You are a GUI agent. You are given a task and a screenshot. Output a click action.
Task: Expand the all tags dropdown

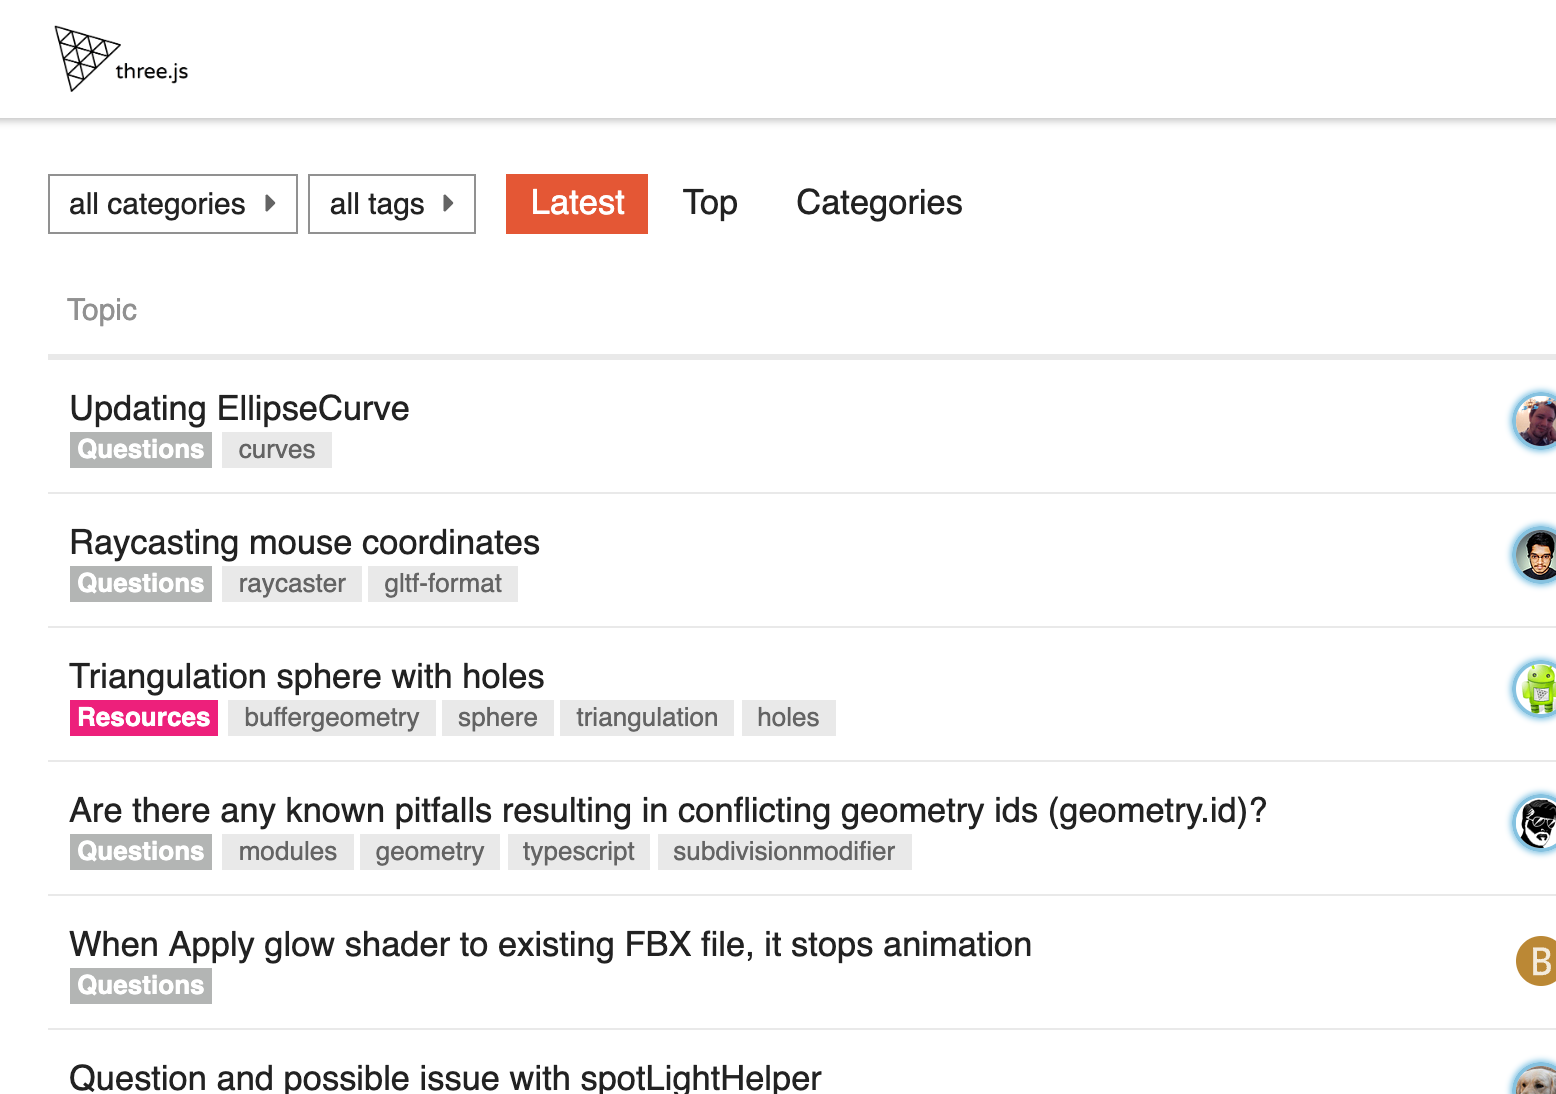point(392,204)
